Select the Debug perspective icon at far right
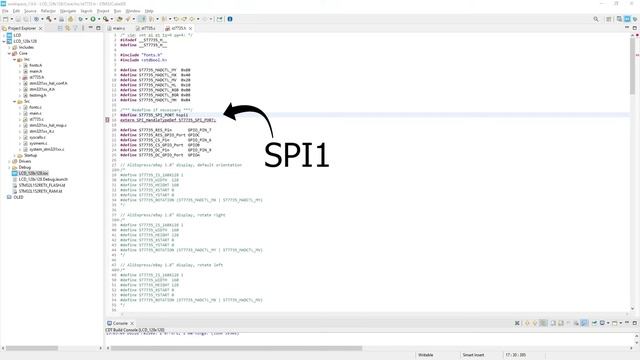The width and height of the screenshot is (640, 360). click(635, 19)
